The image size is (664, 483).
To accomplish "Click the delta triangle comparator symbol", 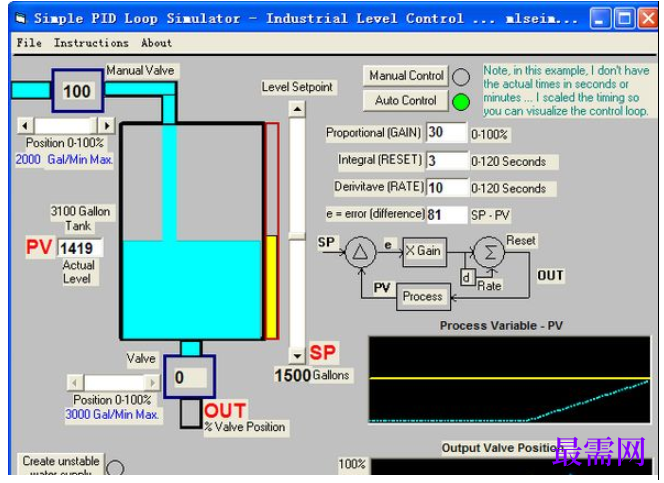I will pos(360,252).
